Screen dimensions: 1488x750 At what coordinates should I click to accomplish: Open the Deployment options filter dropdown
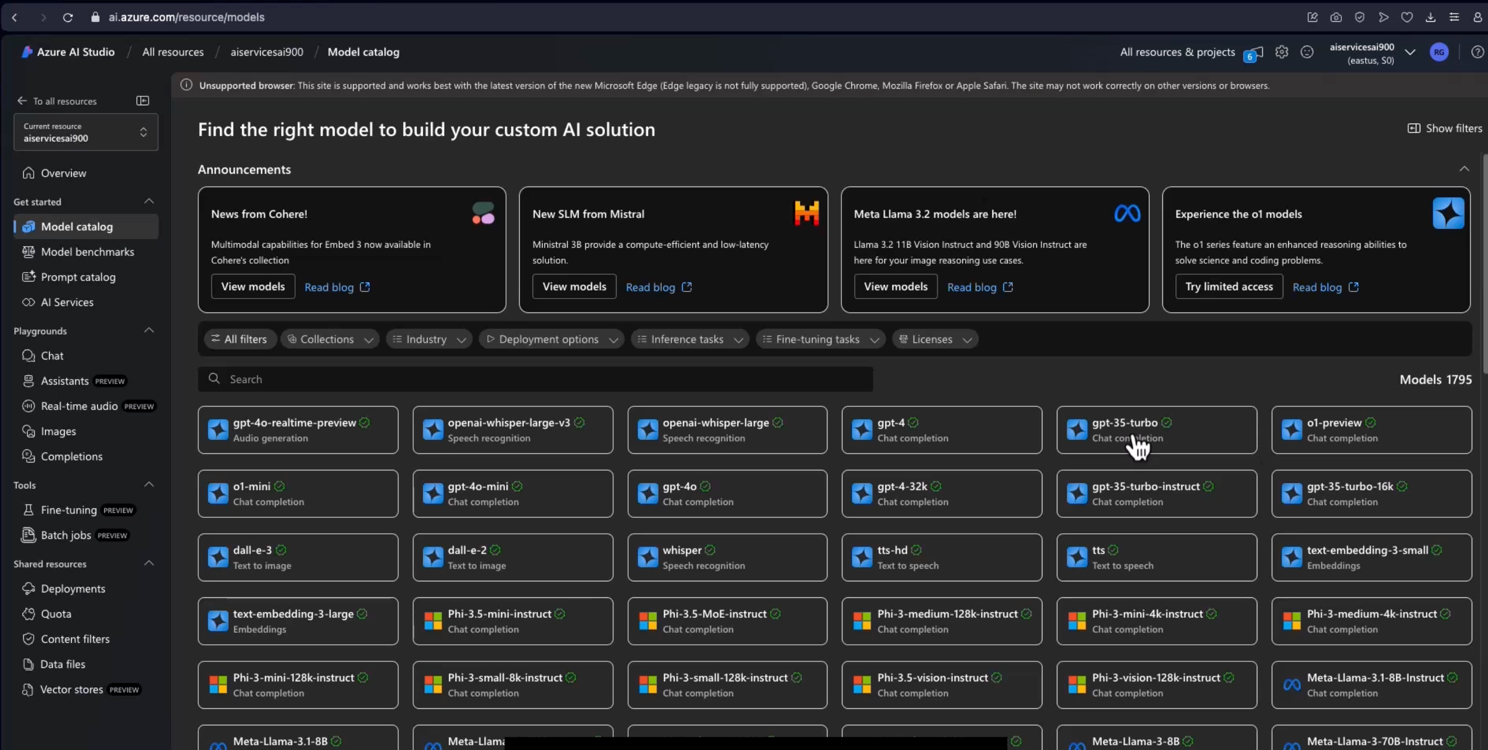coord(551,339)
